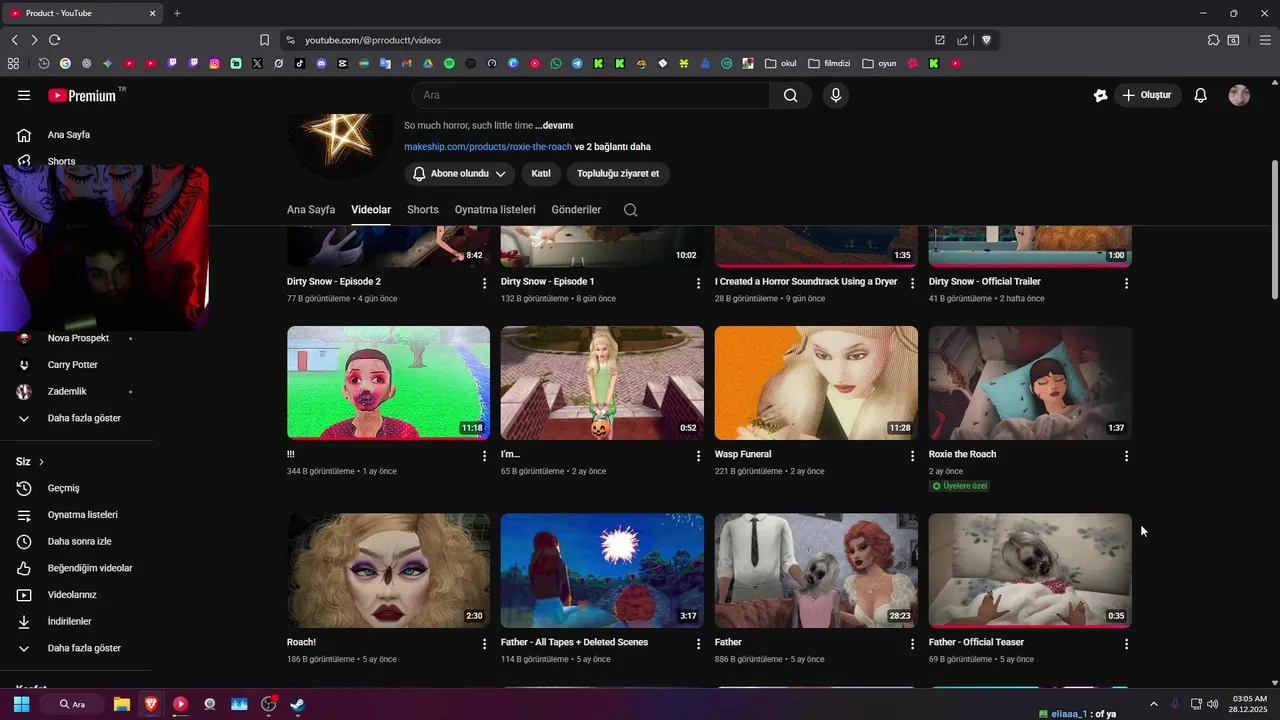This screenshot has height=720, width=1280.
Task: Switch to the channel Shorts tab
Action: click(423, 210)
